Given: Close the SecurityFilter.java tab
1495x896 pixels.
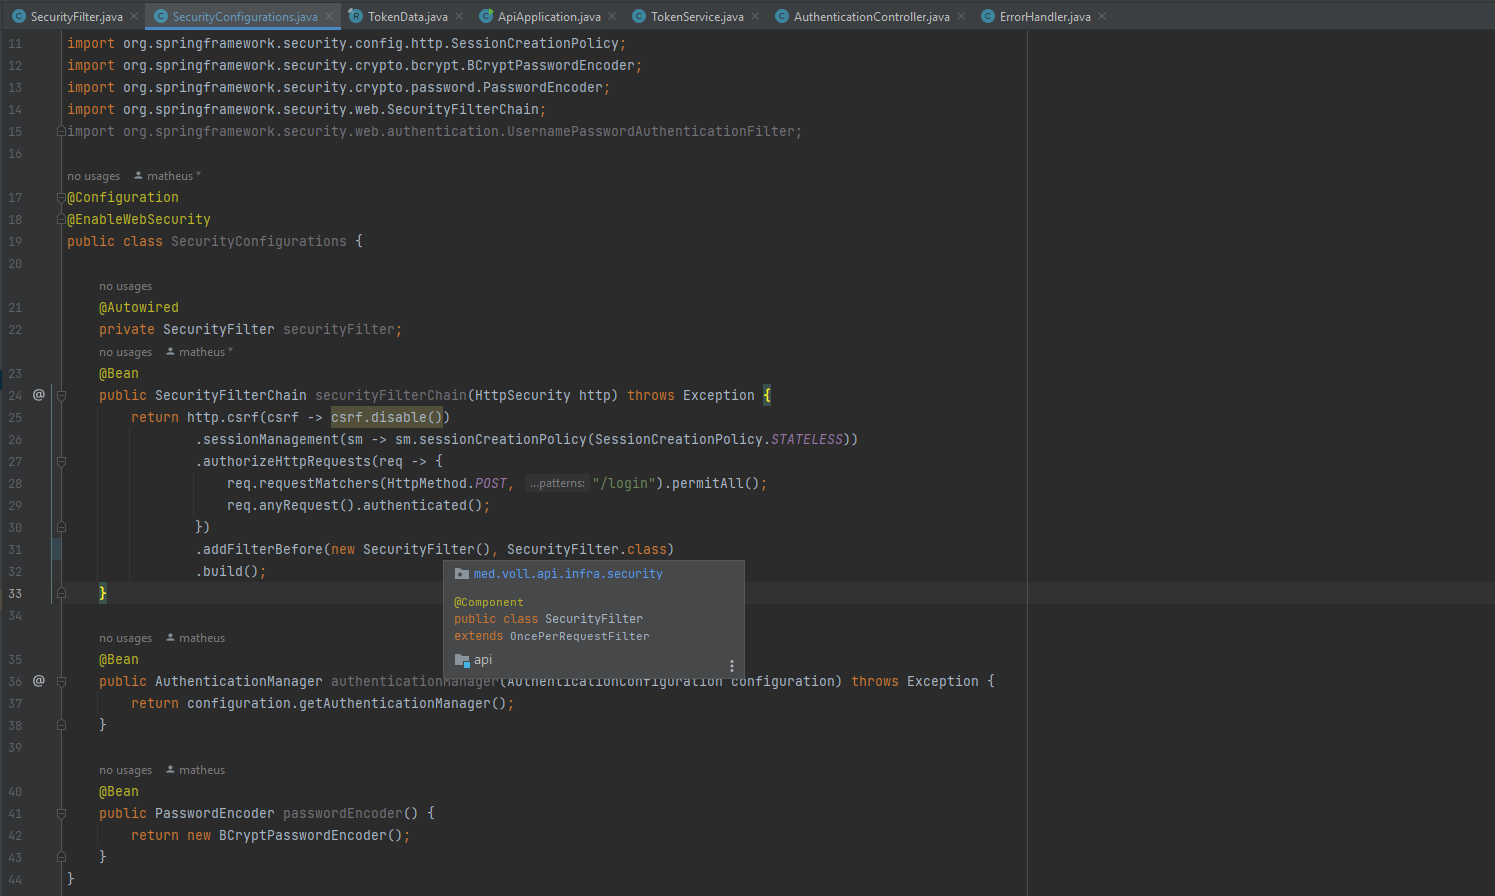Looking at the screenshot, I should click(134, 17).
